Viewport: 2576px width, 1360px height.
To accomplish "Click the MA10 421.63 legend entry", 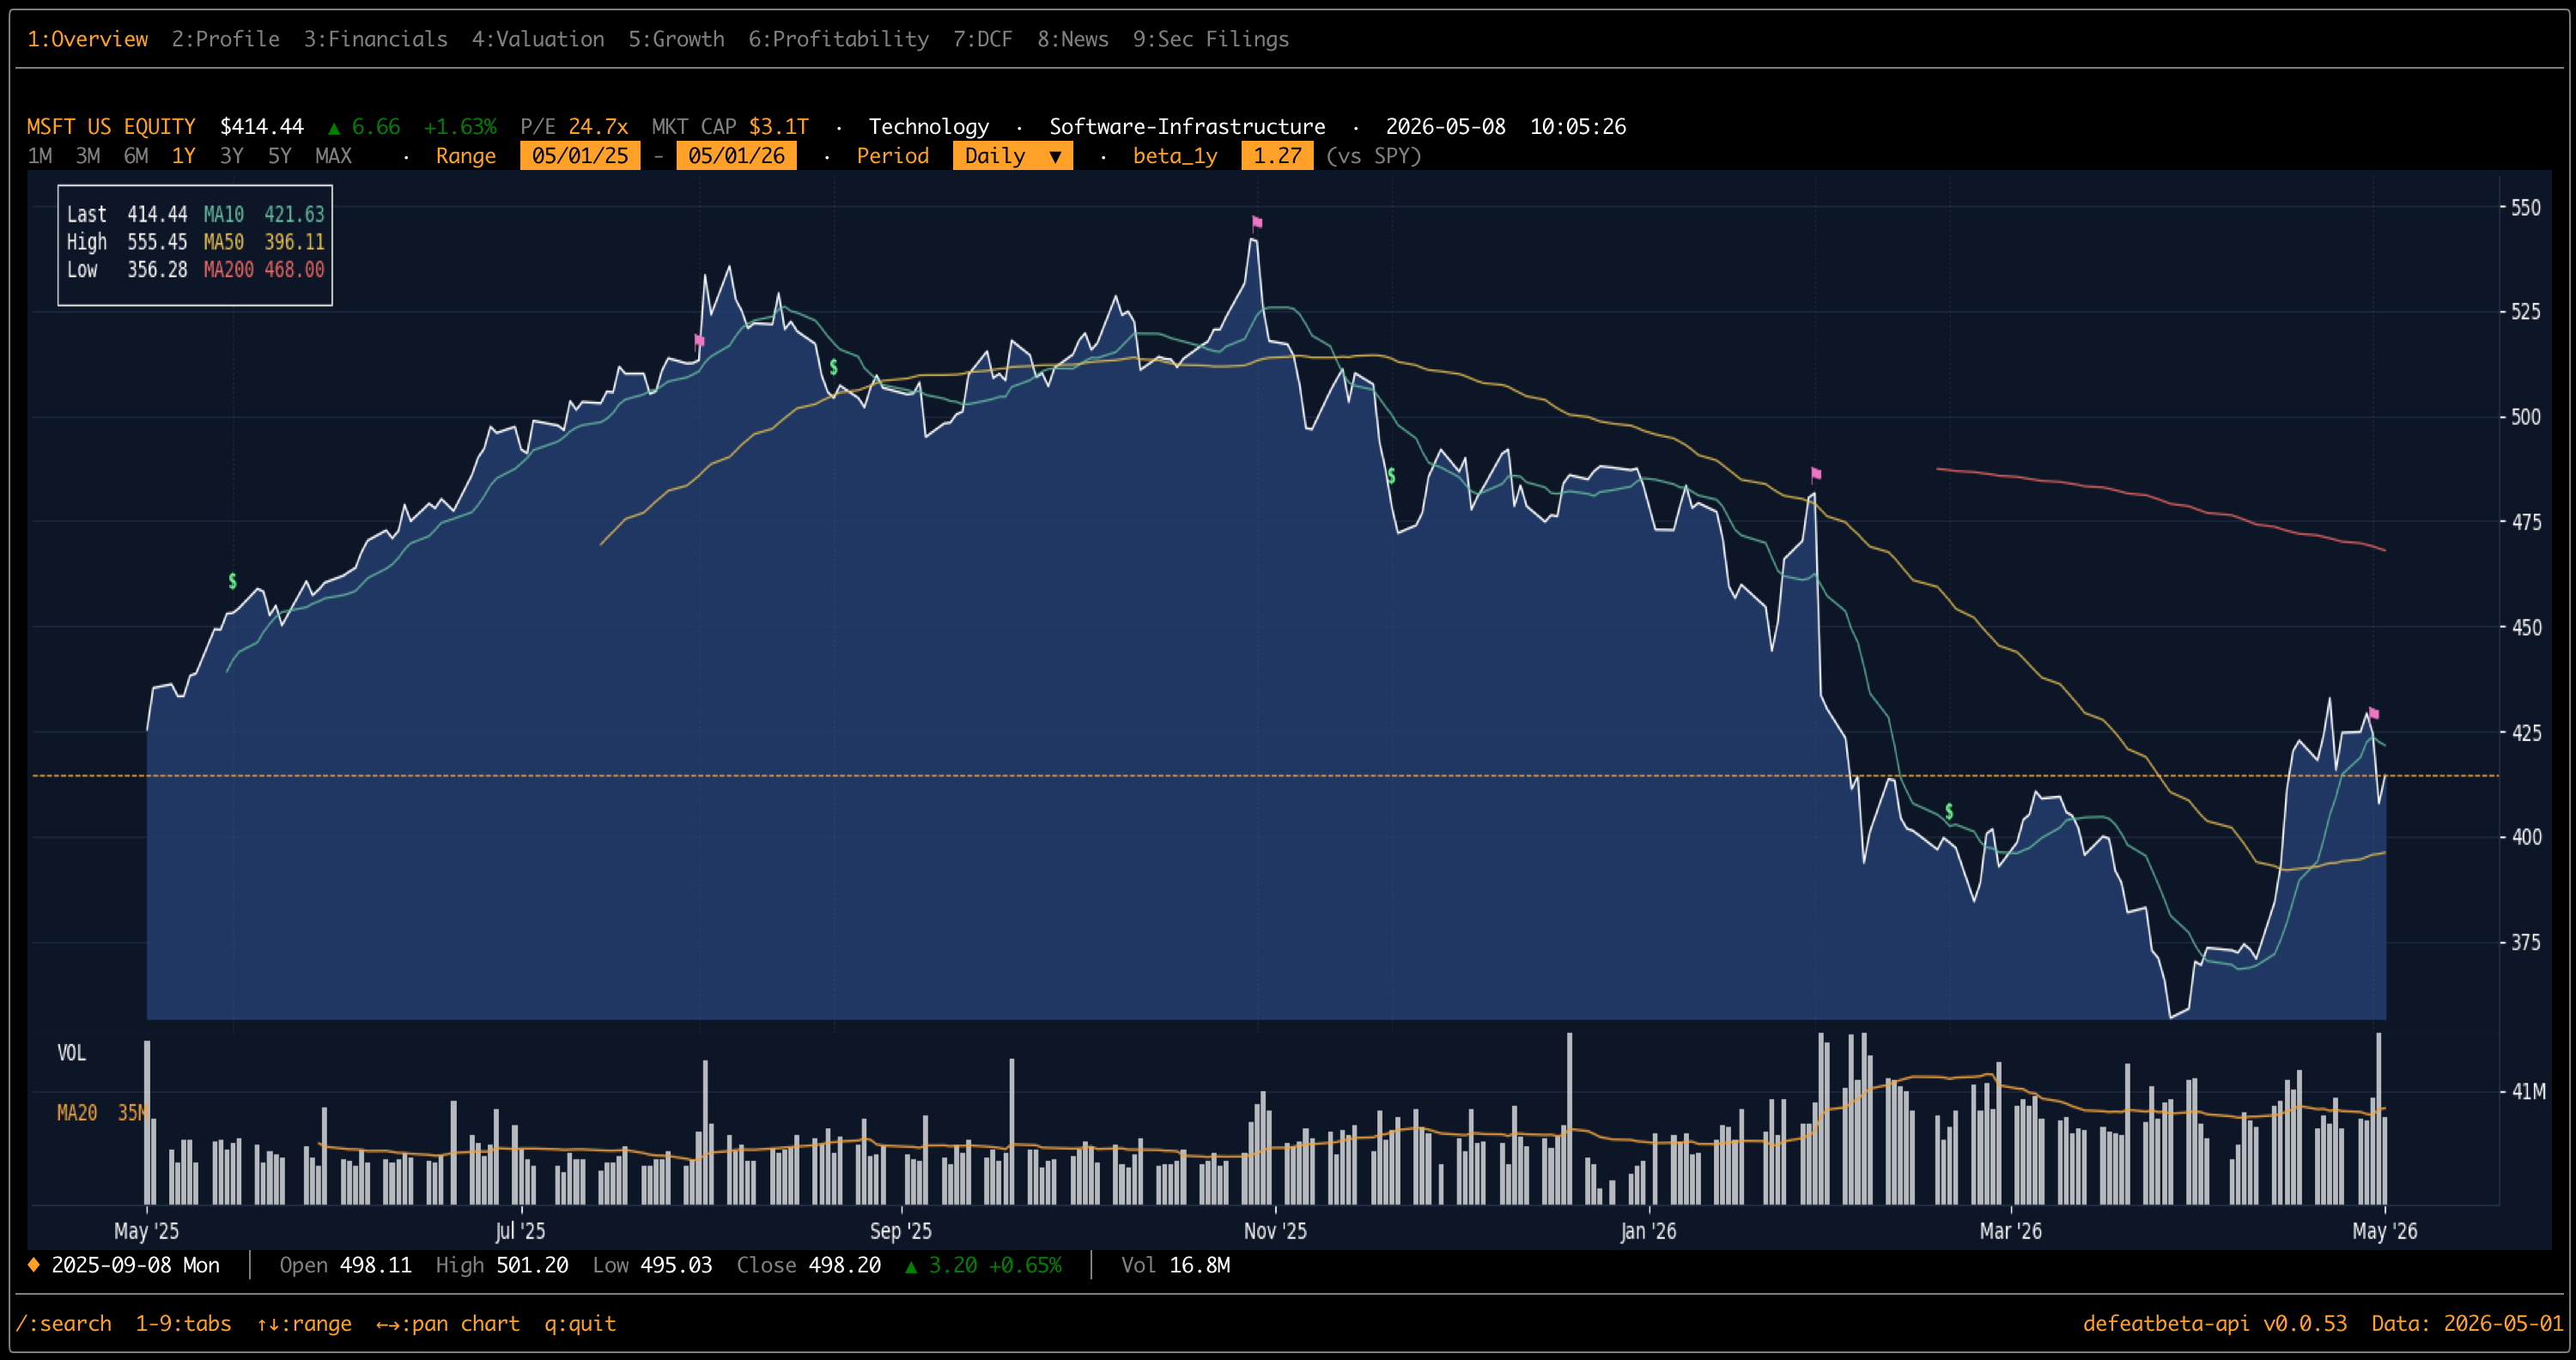I will pyautogui.click(x=264, y=214).
